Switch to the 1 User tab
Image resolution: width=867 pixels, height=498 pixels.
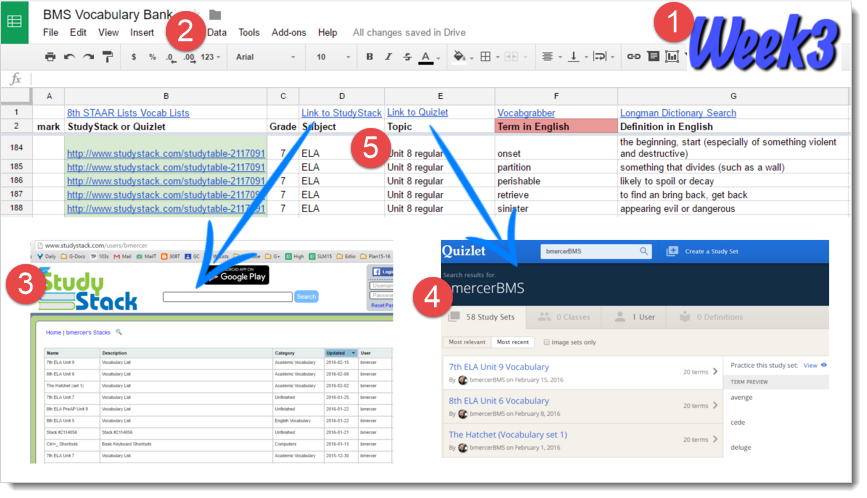click(x=635, y=317)
